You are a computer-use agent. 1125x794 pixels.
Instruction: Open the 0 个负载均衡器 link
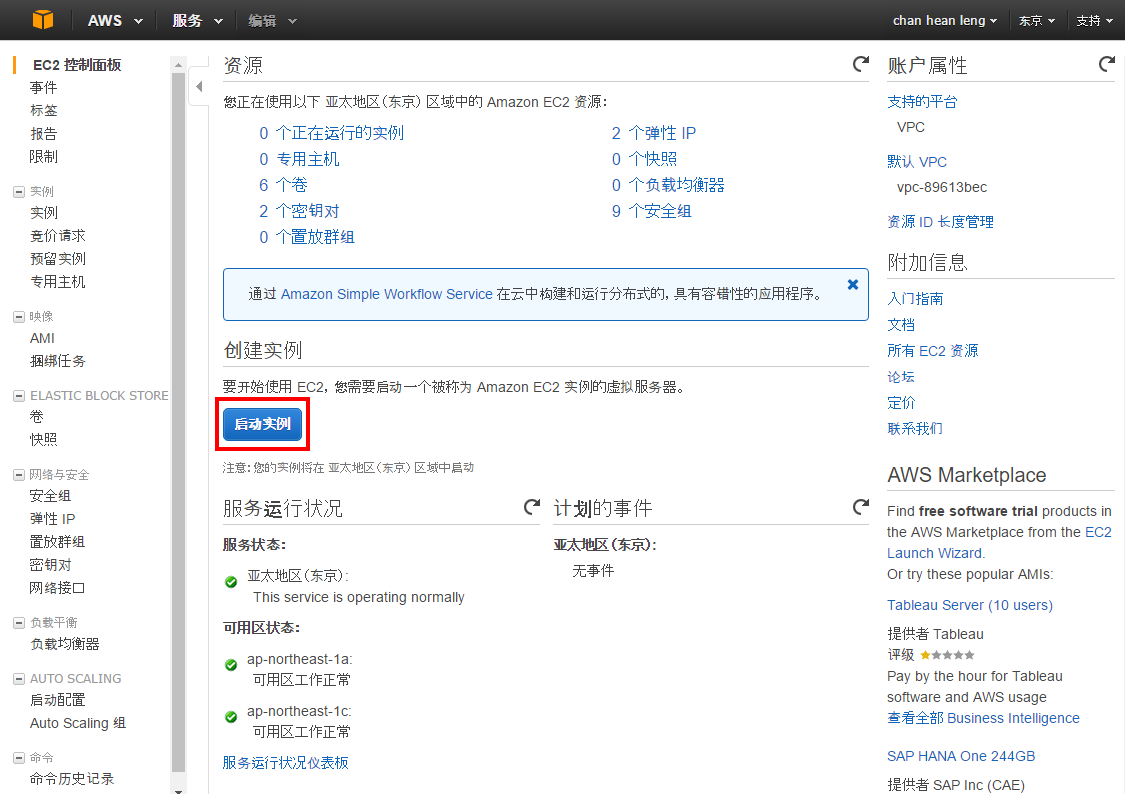coord(668,185)
